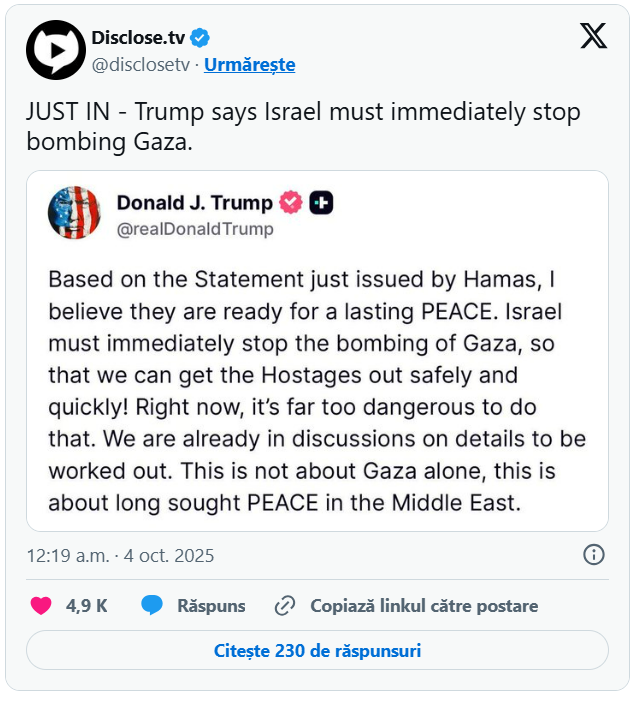Click the X logo icon
The height and width of the screenshot is (701, 634).
click(x=593, y=37)
